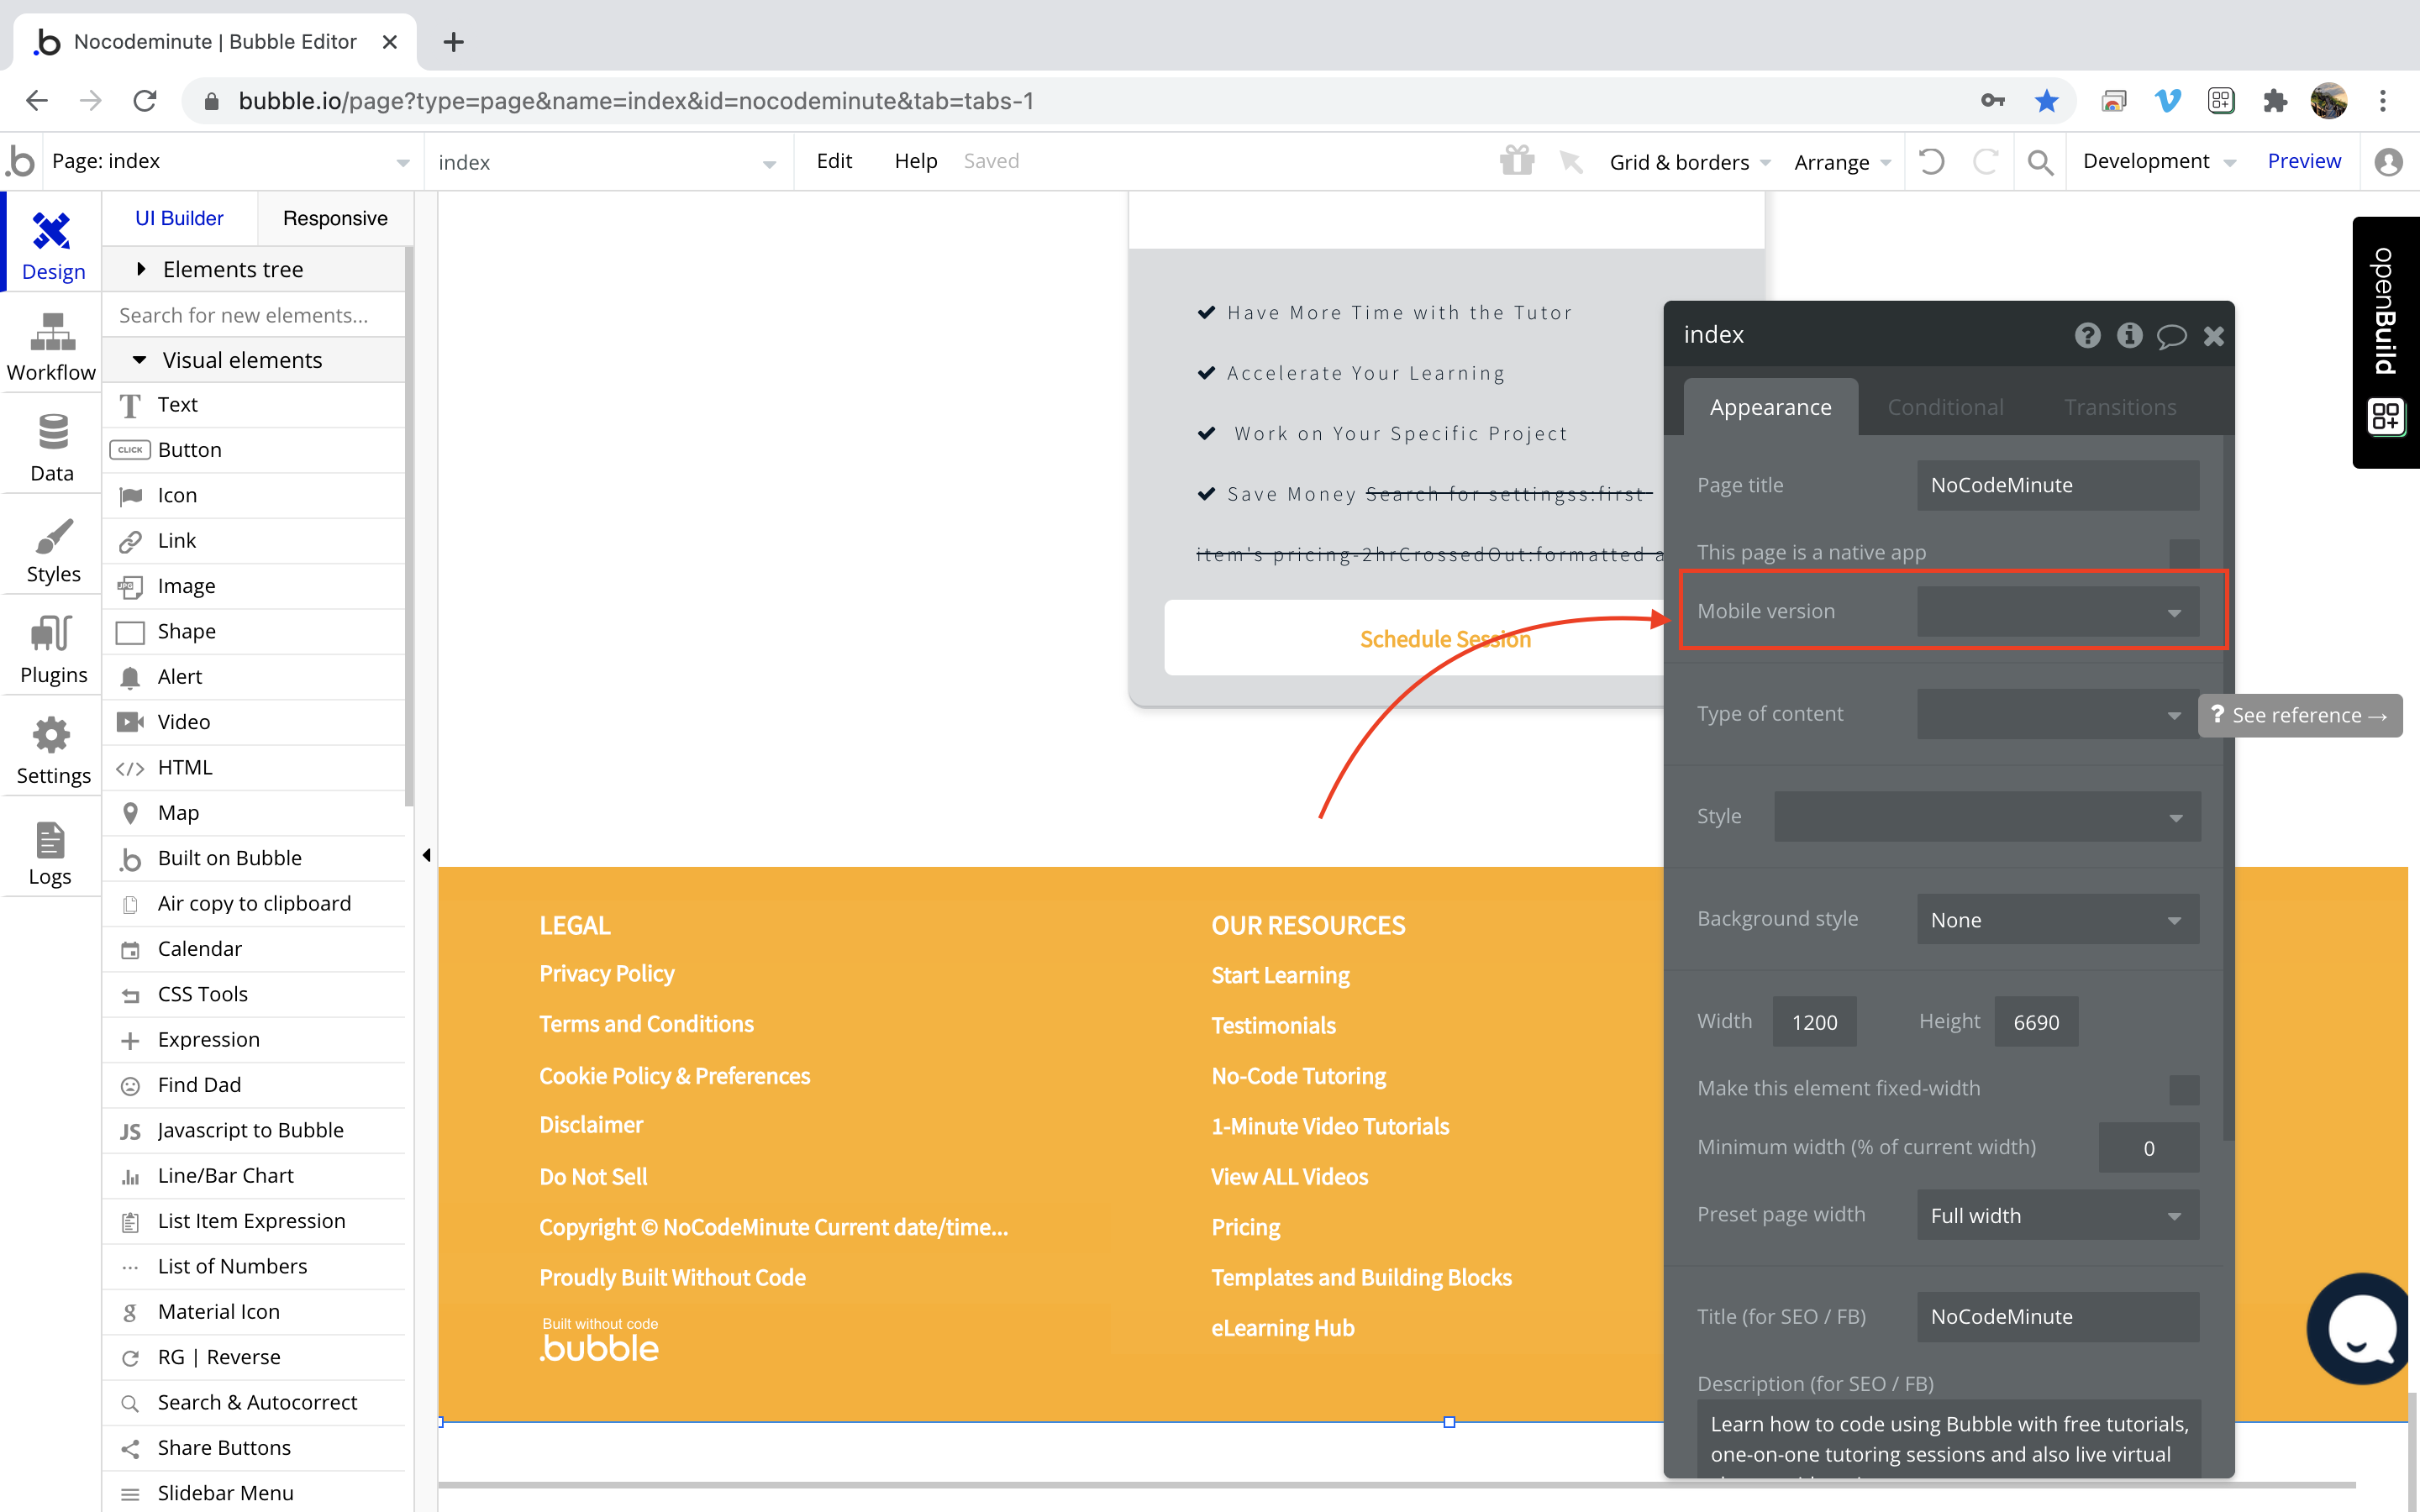Open the comment bubble in index panel

[x=2171, y=336]
